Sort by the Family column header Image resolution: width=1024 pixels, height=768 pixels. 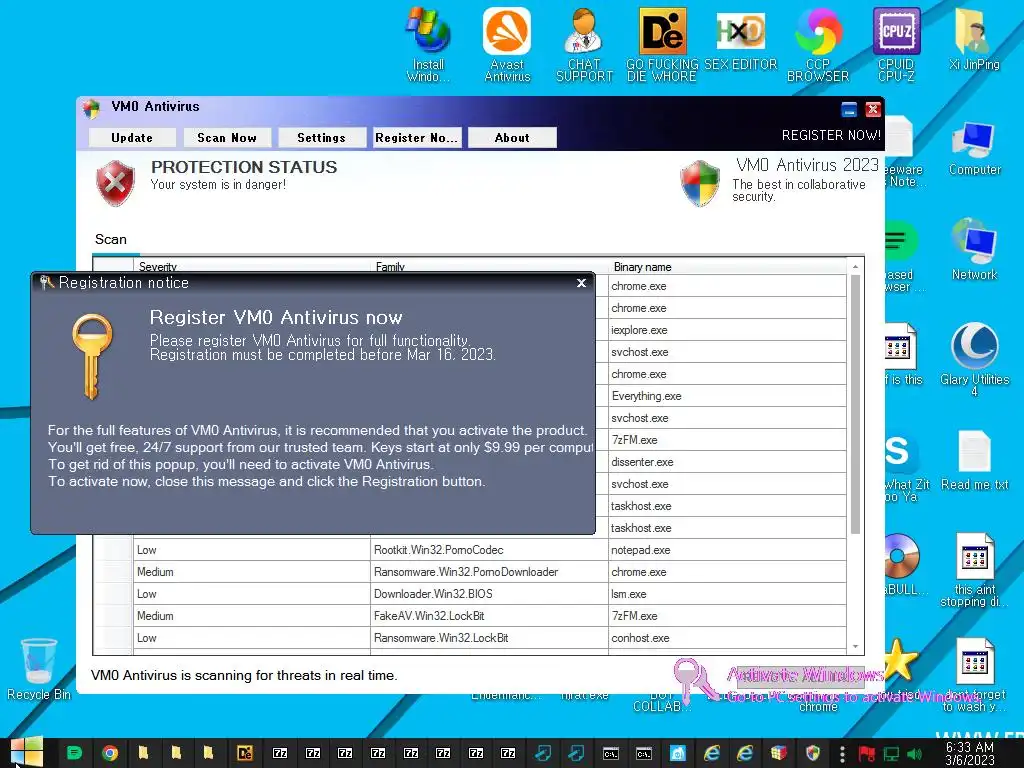tap(490, 266)
